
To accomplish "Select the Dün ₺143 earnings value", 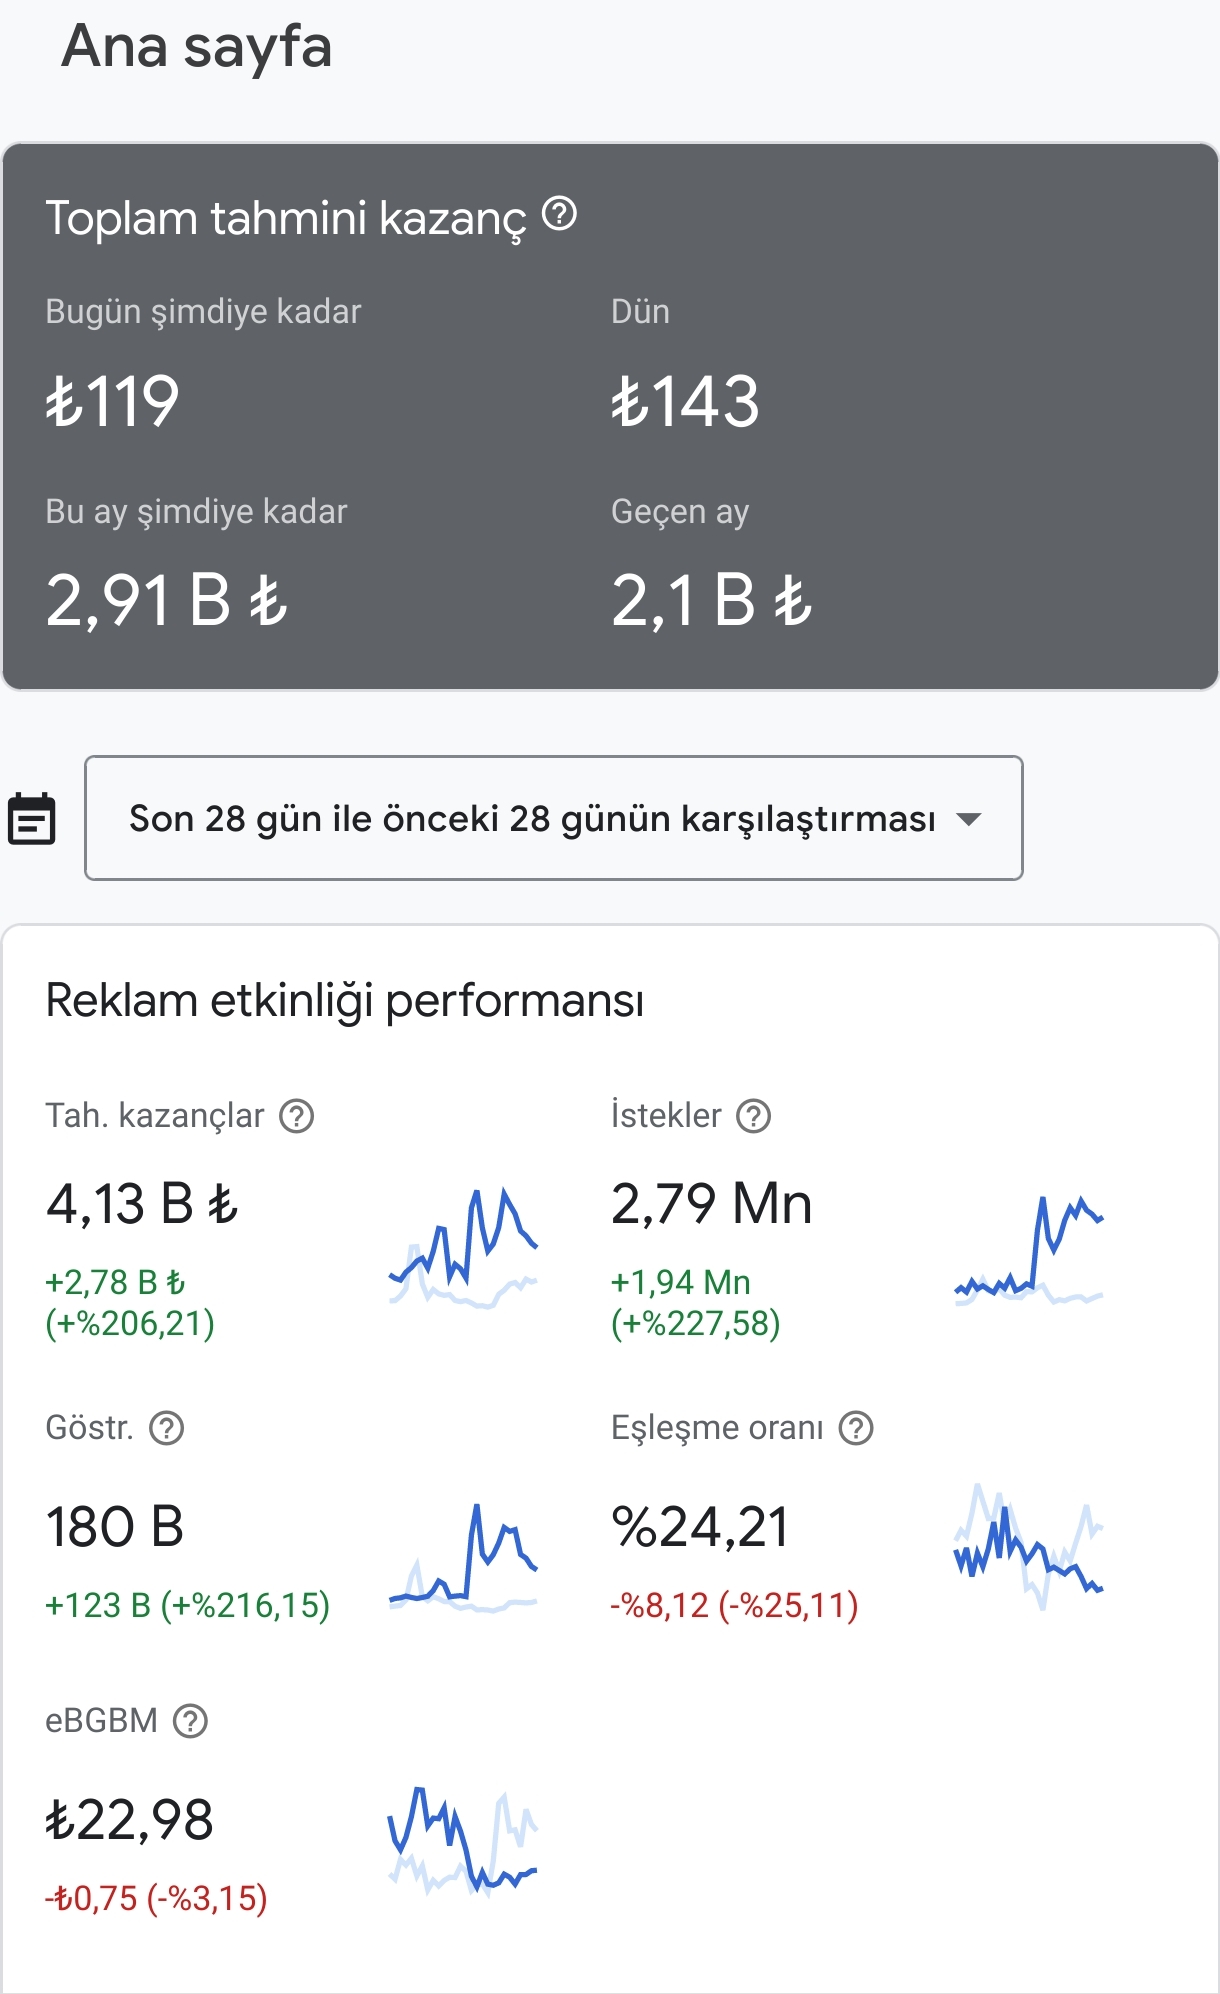I will [x=685, y=401].
